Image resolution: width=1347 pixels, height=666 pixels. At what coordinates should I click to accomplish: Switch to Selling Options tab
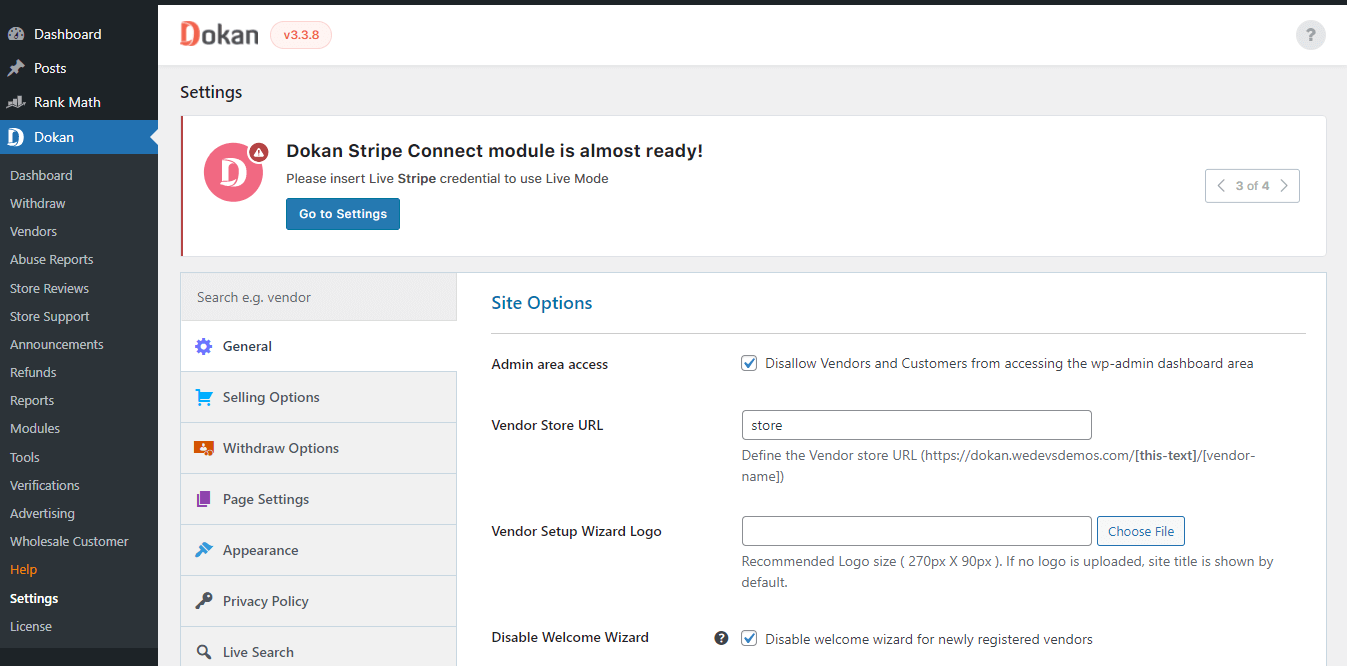pos(319,397)
